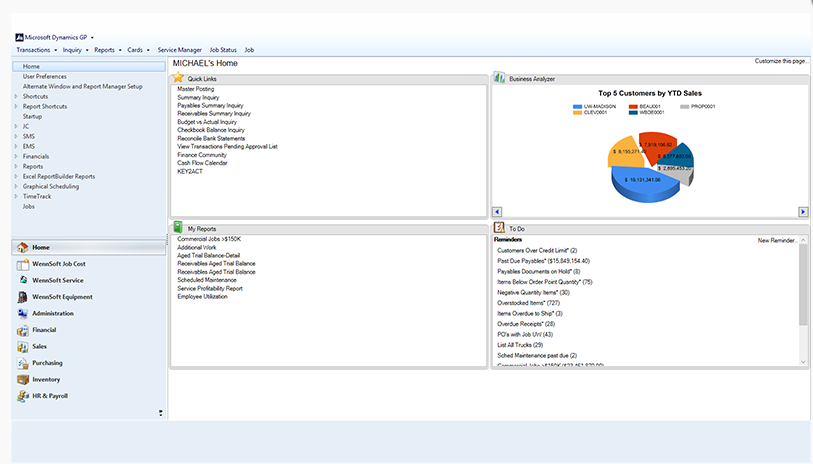This screenshot has height=464, width=813.
Task: Click the Quick Links star icon
Action: pyautogui.click(x=178, y=78)
